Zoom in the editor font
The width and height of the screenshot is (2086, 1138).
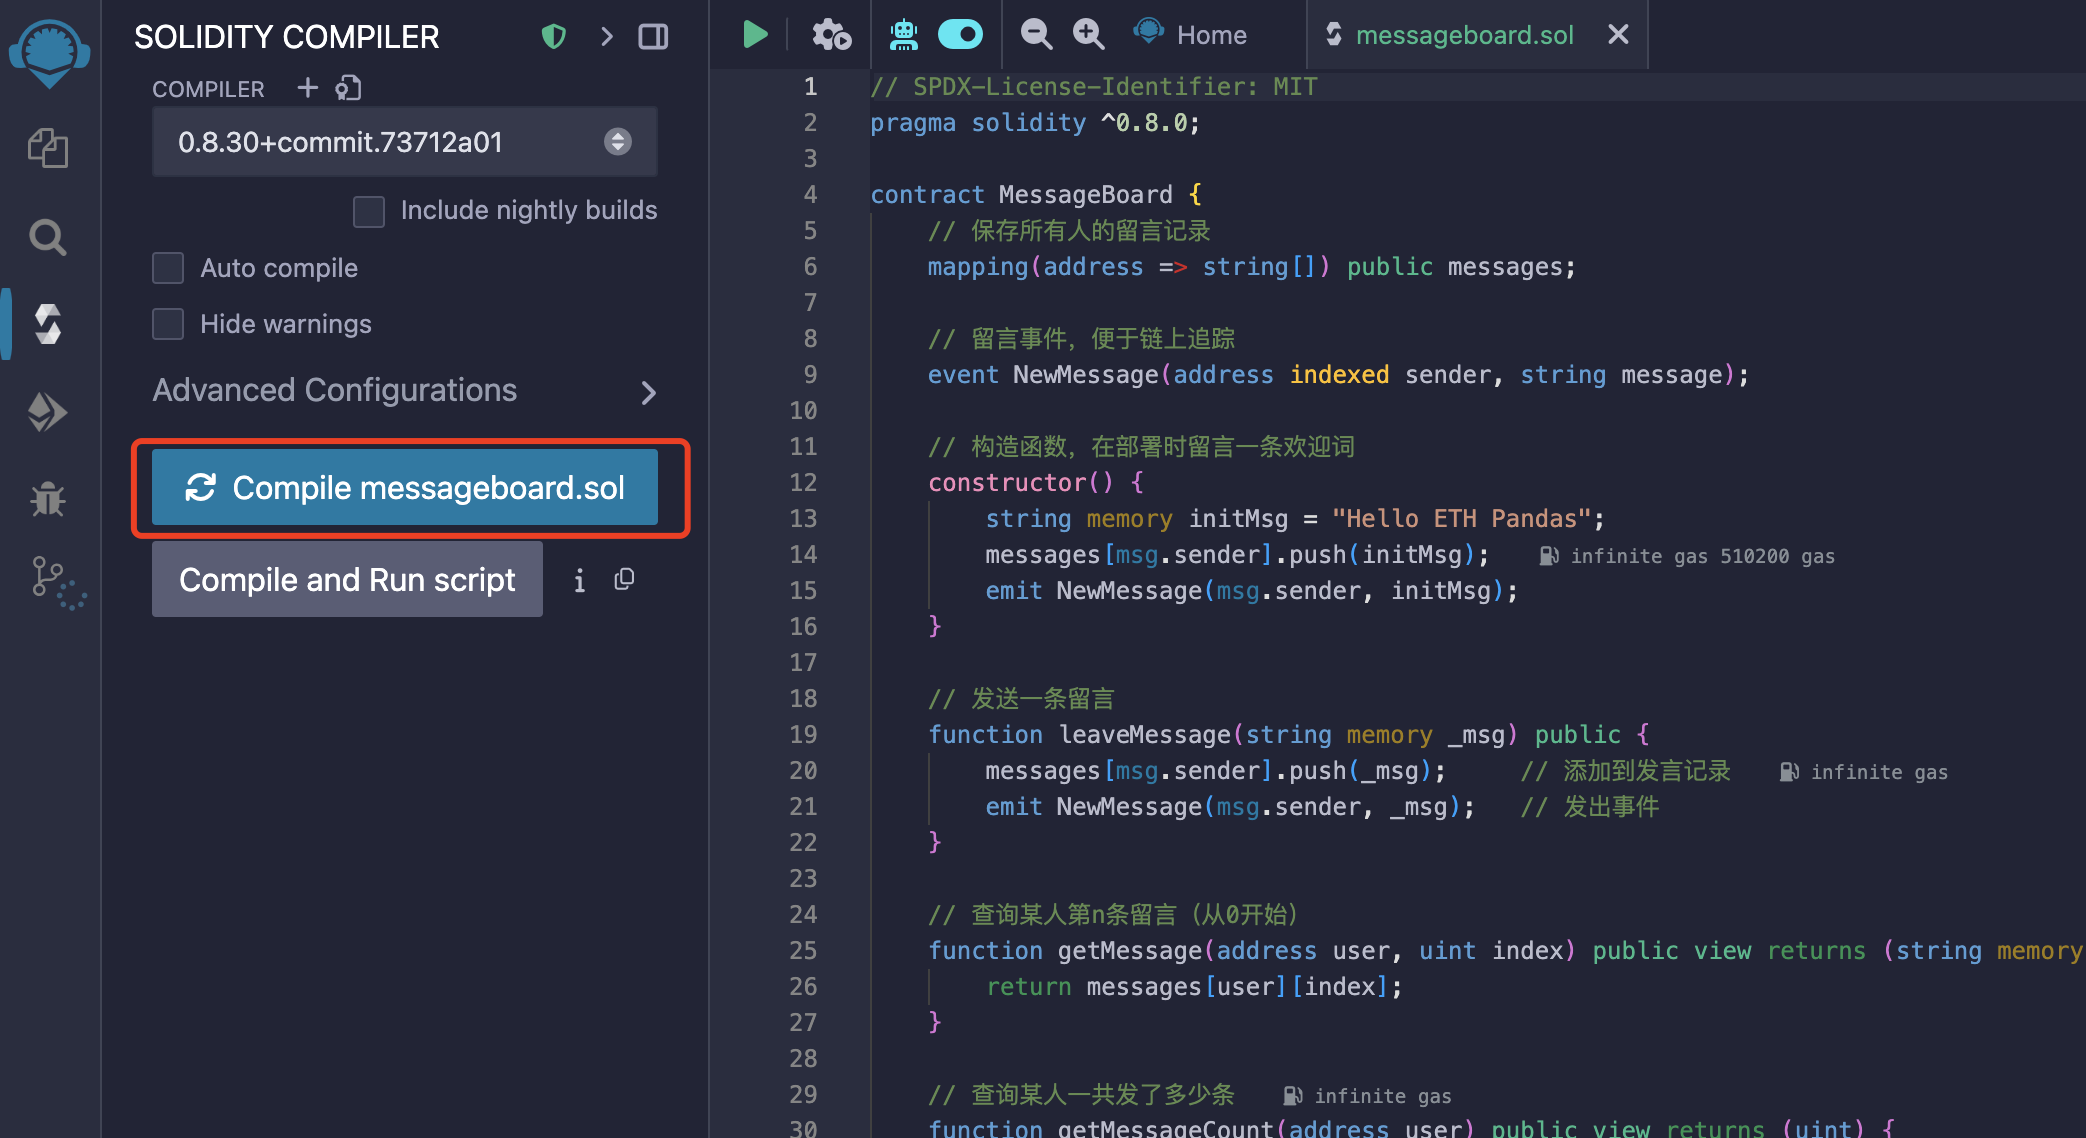pos(1088,35)
